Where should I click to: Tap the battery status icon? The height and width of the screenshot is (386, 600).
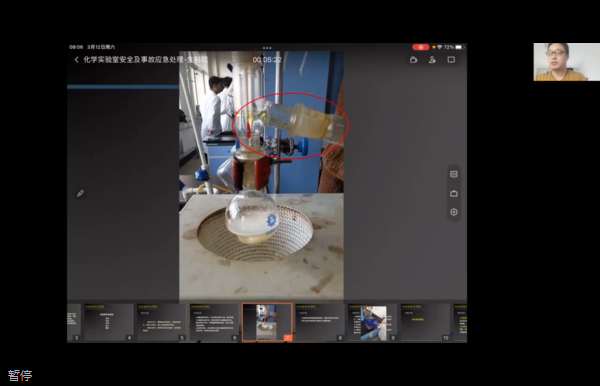[x=460, y=47]
